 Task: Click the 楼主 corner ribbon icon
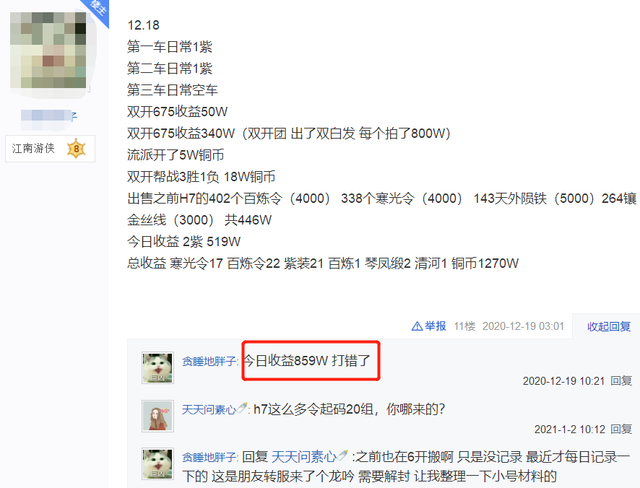point(97,10)
